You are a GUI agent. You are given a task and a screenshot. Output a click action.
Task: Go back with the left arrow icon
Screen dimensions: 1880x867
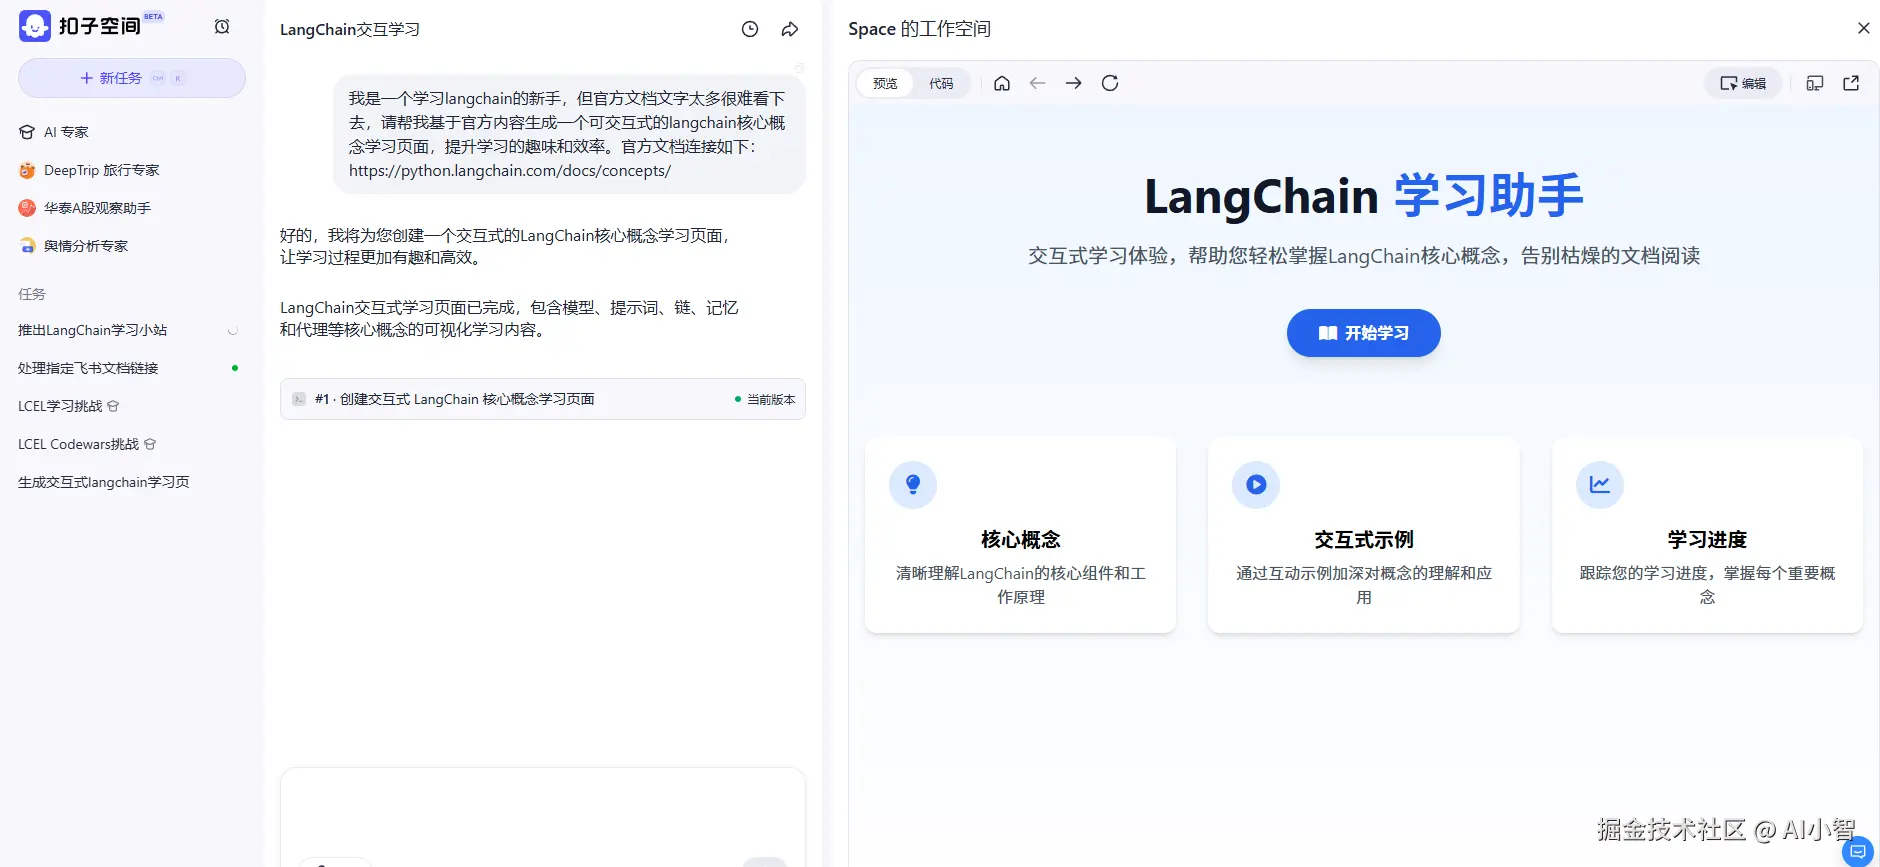[x=1038, y=83]
